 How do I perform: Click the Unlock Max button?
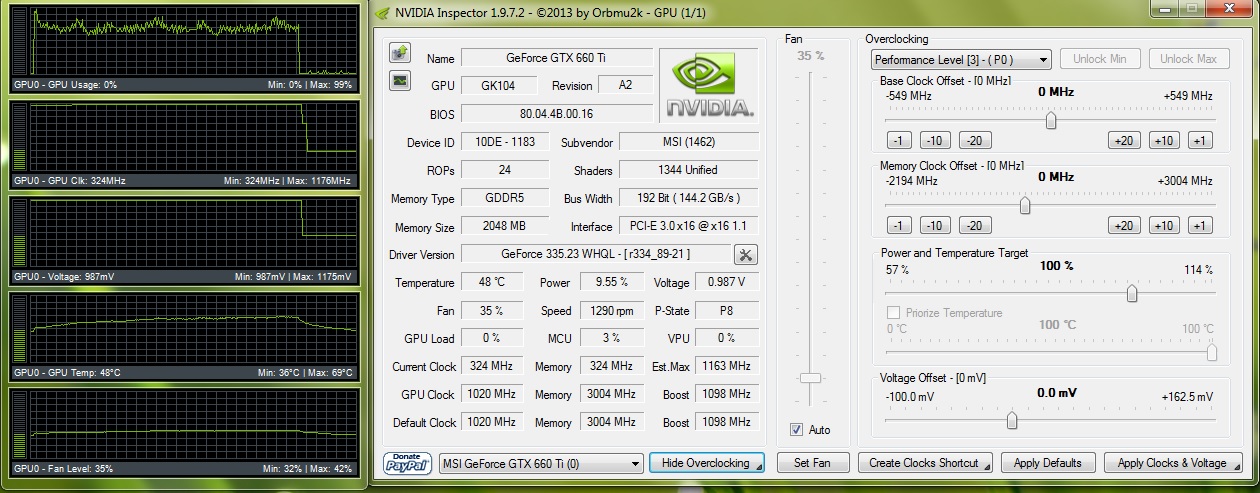coord(1188,59)
